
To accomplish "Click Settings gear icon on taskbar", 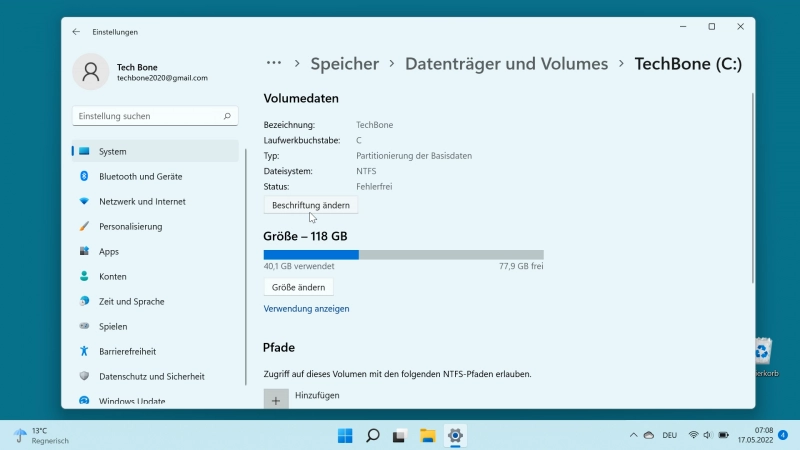I will tap(455, 436).
